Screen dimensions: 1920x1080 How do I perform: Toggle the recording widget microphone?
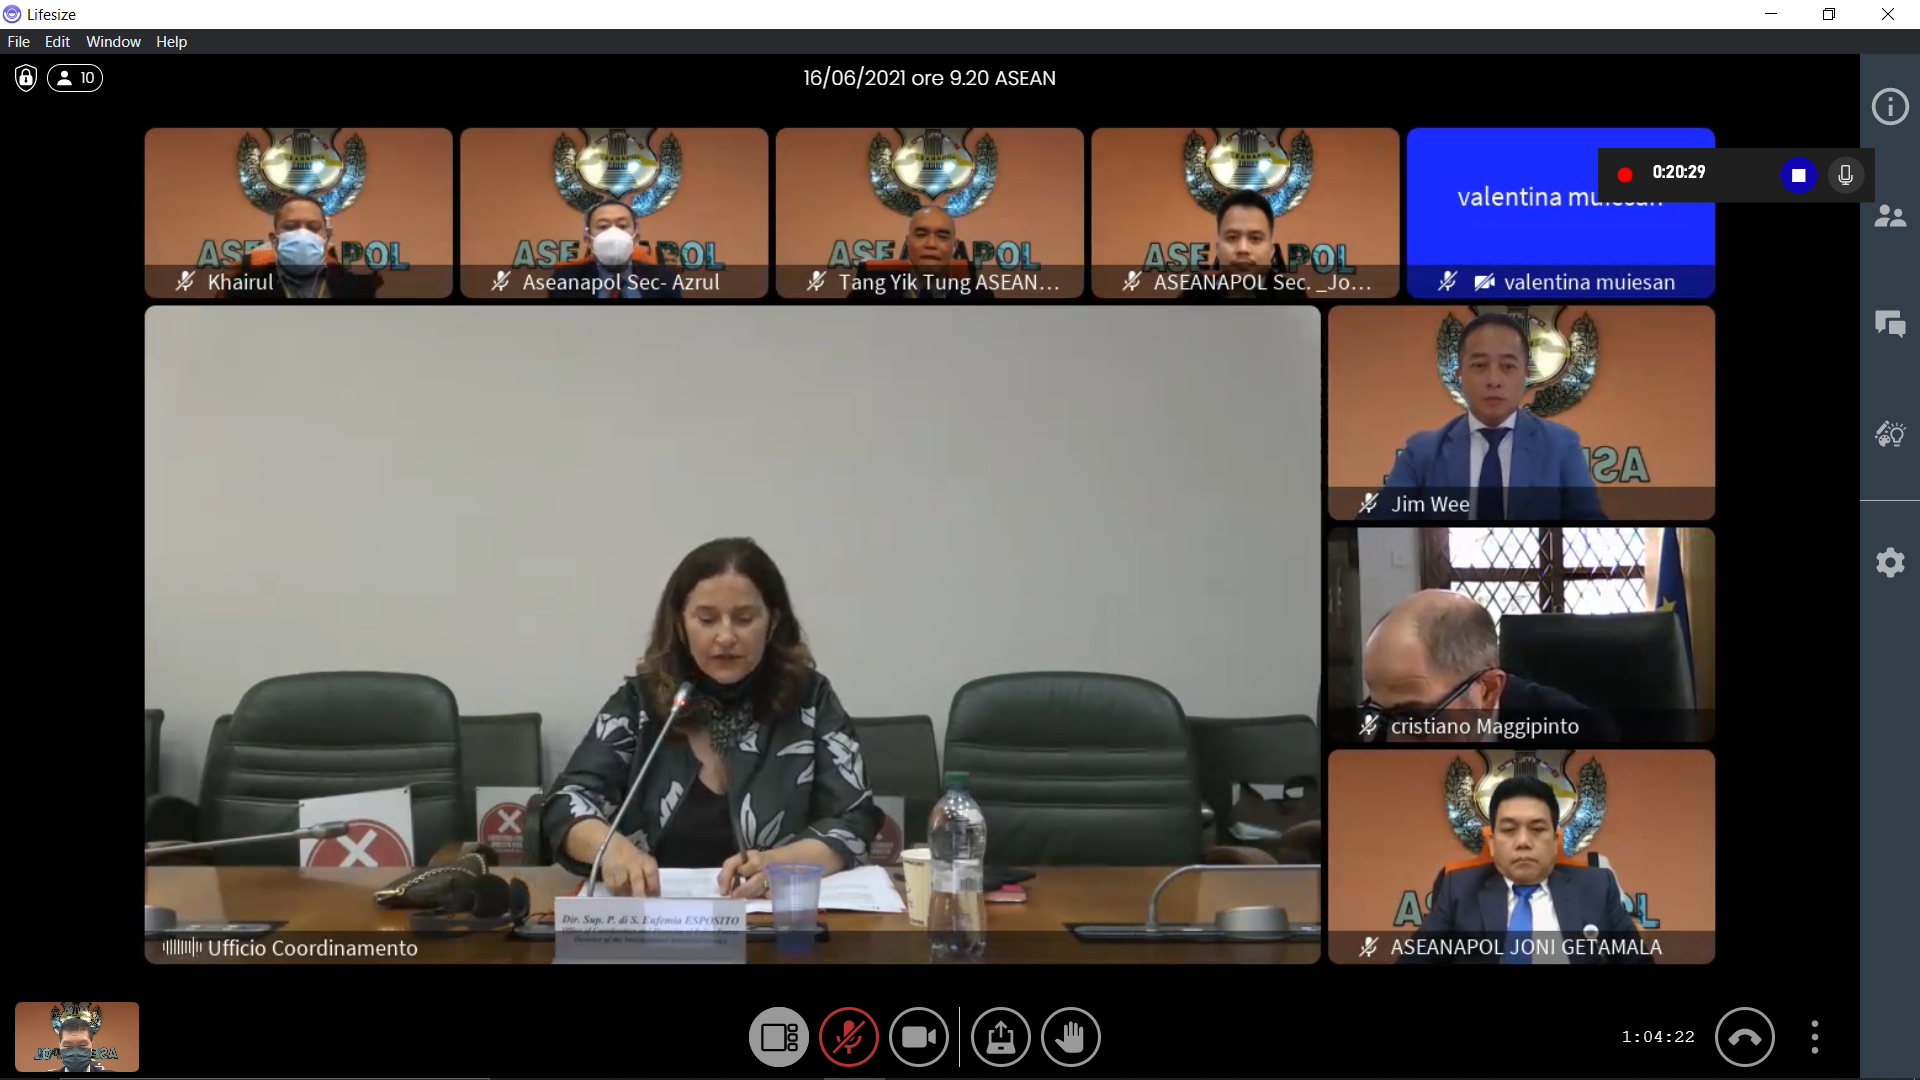tap(1845, 175)
